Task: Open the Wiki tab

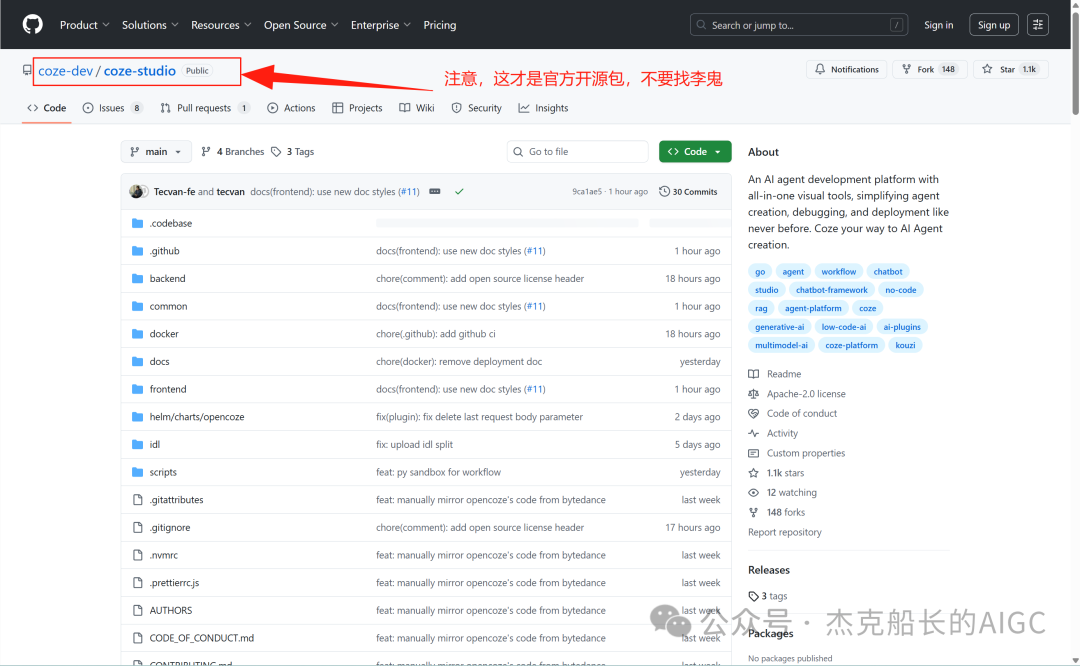Action: coord(417,108)
